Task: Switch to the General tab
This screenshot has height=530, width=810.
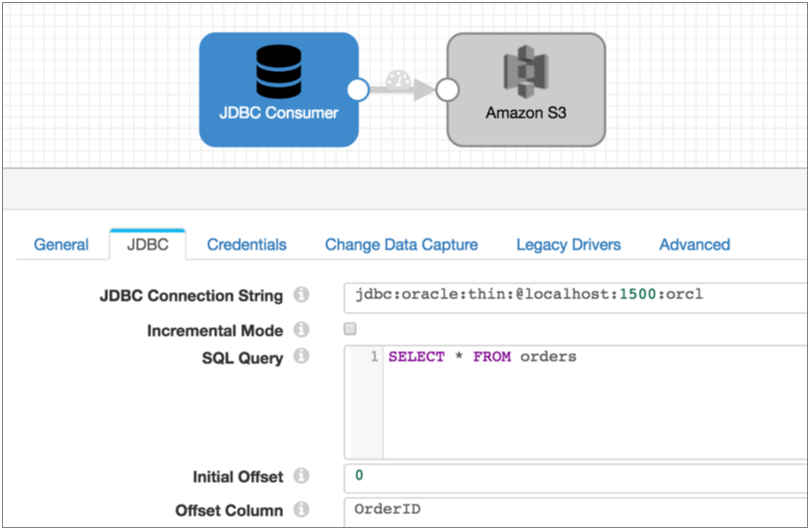Action: click(x=61, y=245)
